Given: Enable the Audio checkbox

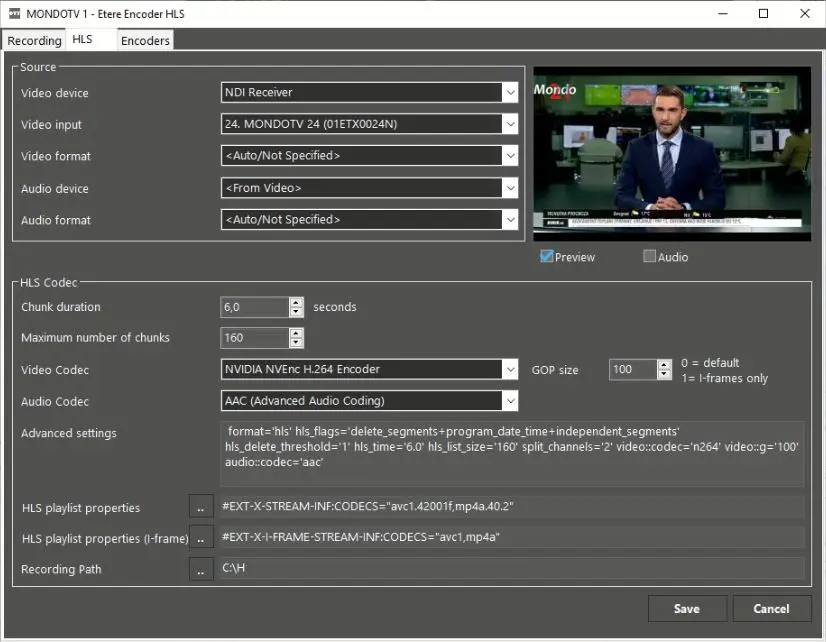Looking at the screenshot, I should click(650, 257).
